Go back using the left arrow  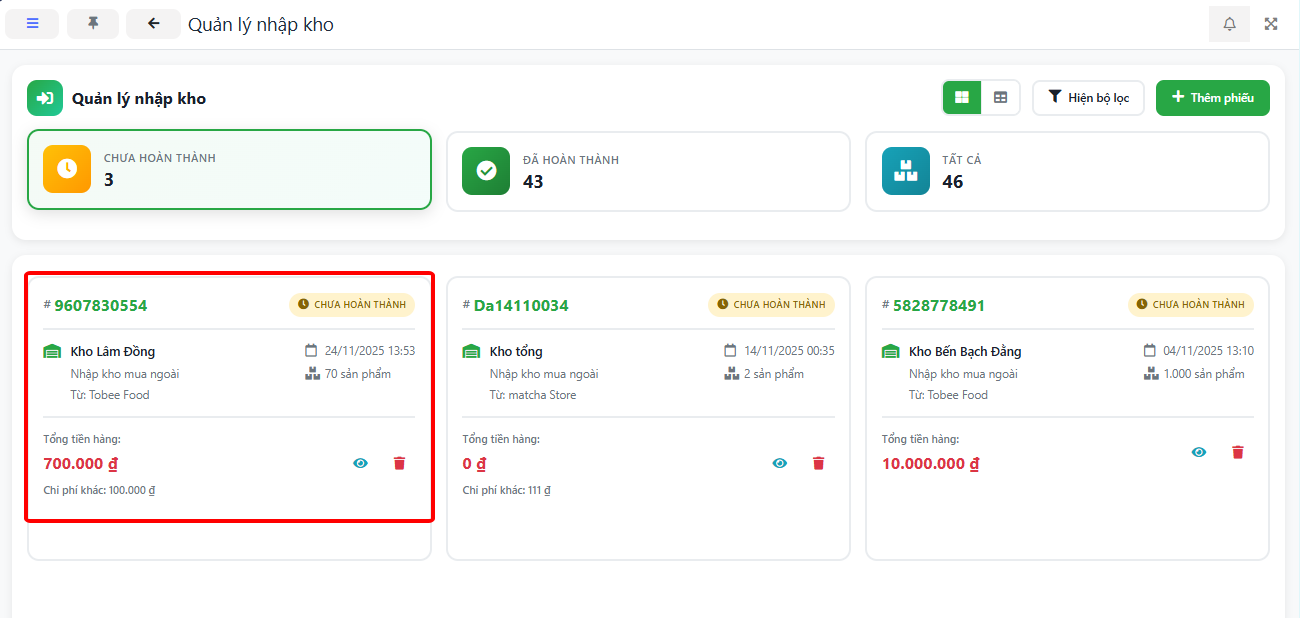pyautogui.click(x=153, y=24)
